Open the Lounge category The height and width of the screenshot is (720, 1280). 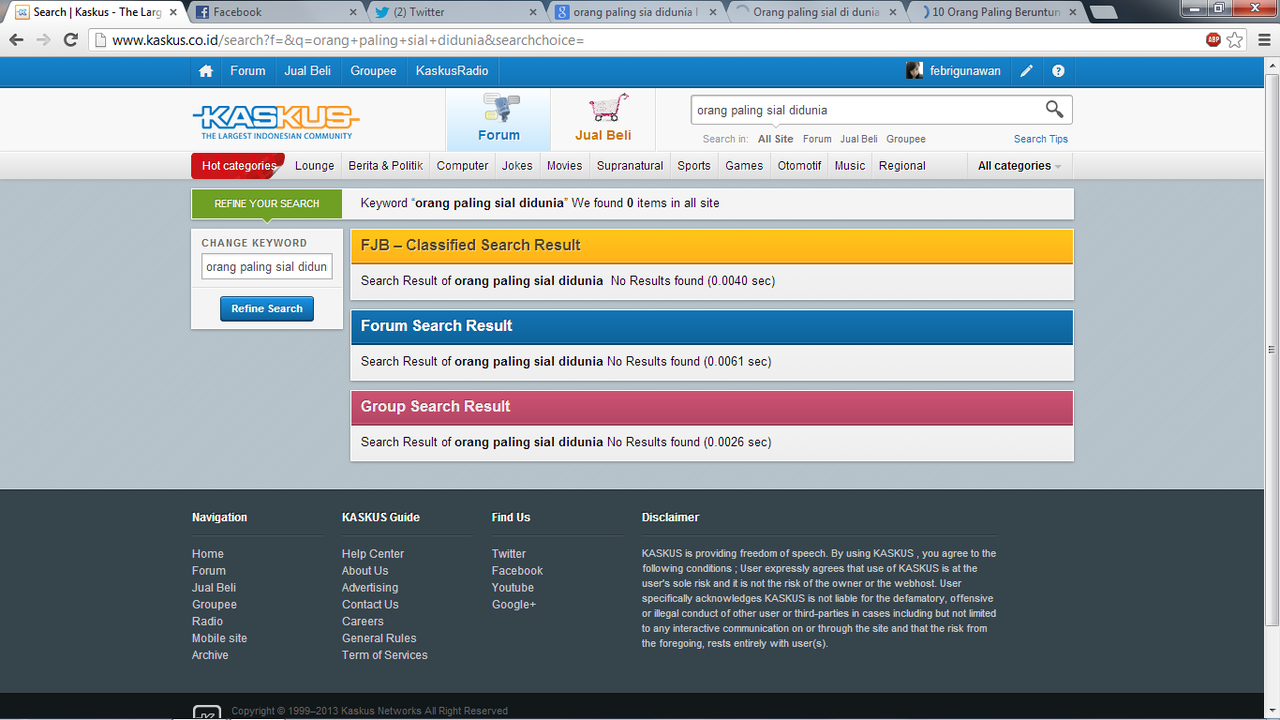tap(315, 166)
